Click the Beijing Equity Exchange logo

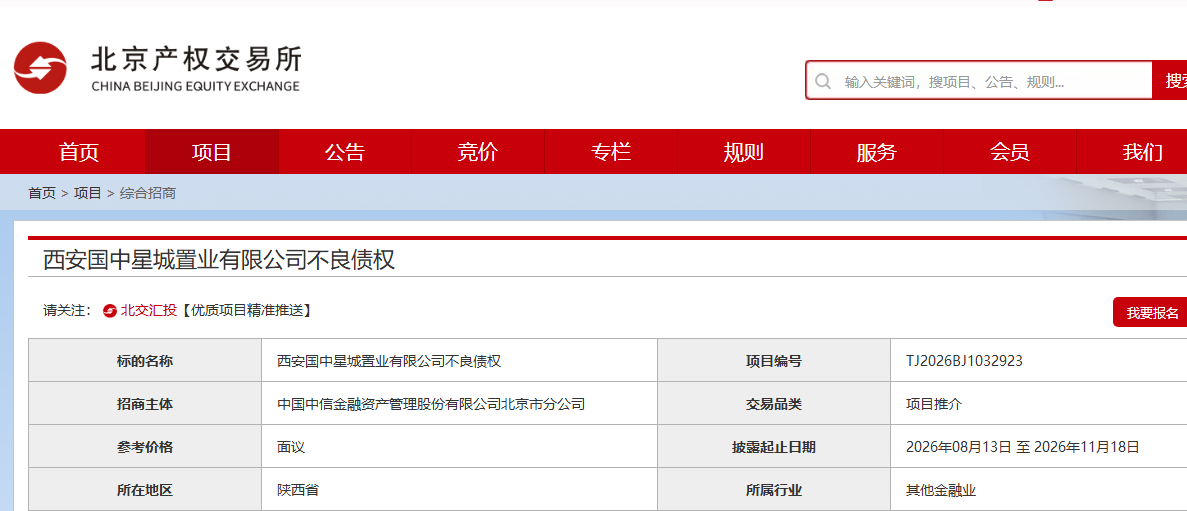40,68
